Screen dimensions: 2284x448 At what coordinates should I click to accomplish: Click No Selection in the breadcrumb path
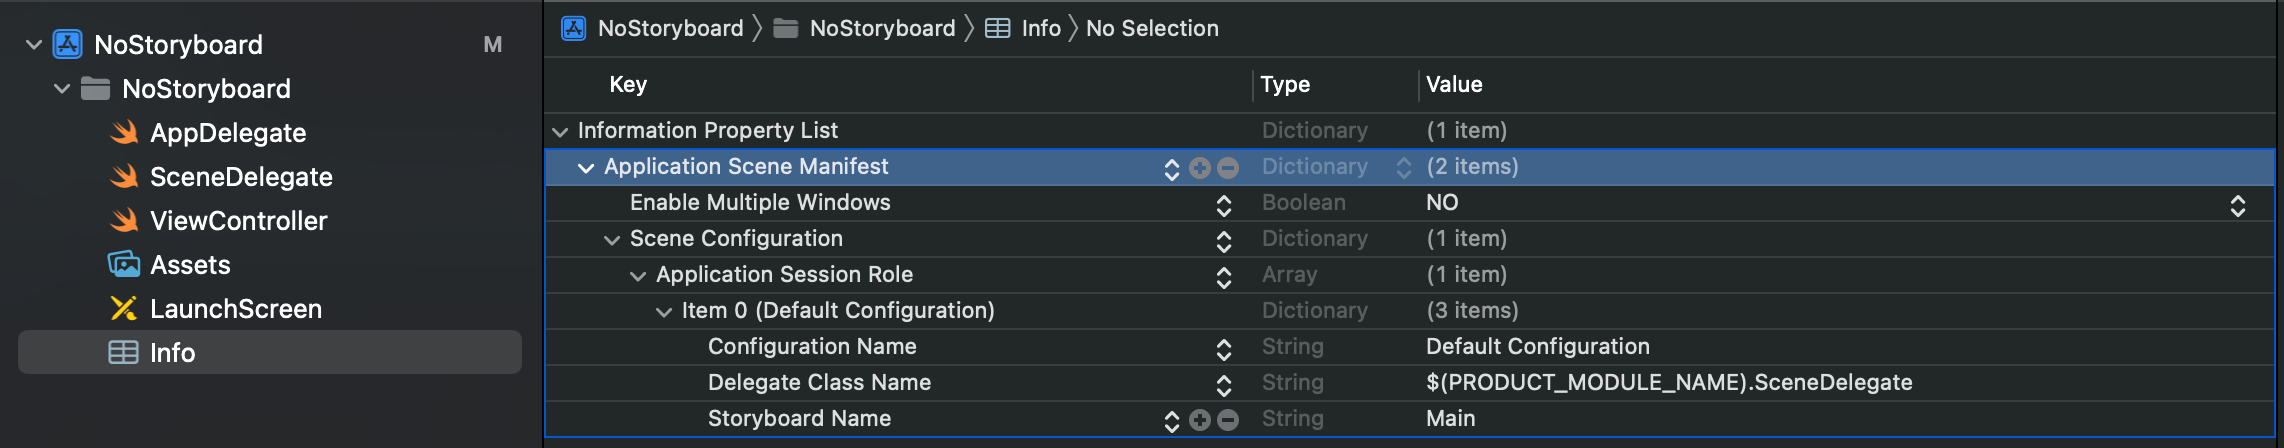coord(1152,28)
